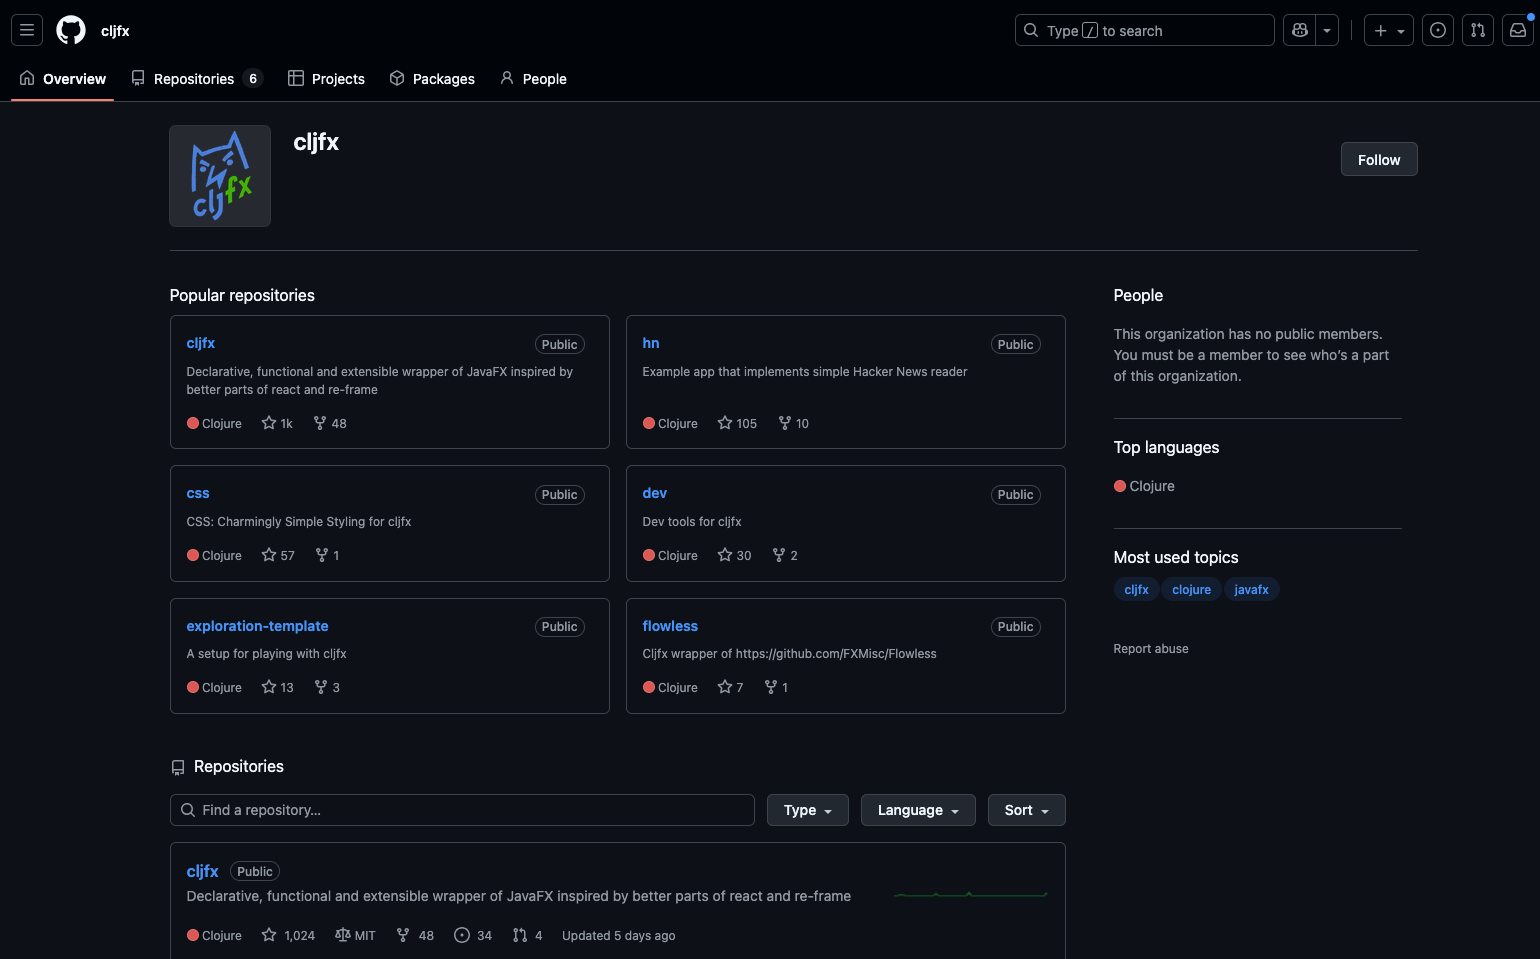The width and height of the screenshot is (1540, 959).
Task: Click the cljfx organization avatar
Action: pyautogui.click(x=220, y=176)
